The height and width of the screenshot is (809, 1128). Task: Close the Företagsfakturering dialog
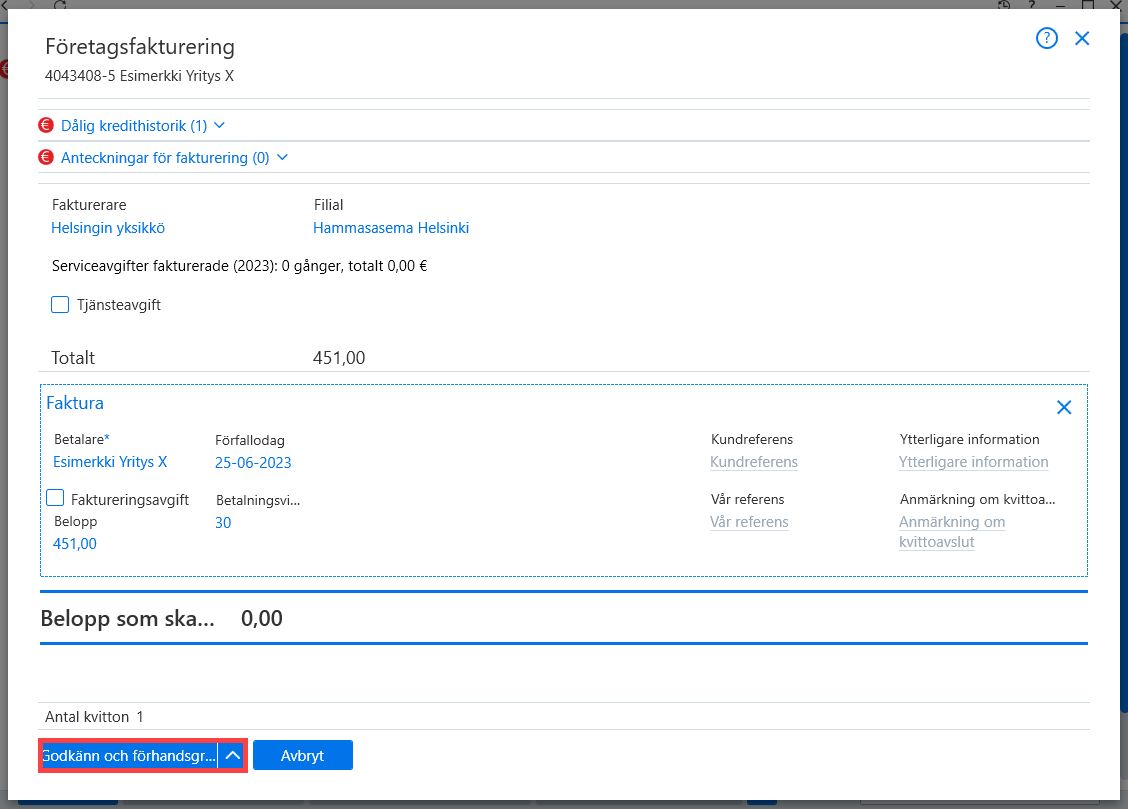point(1082,38)
